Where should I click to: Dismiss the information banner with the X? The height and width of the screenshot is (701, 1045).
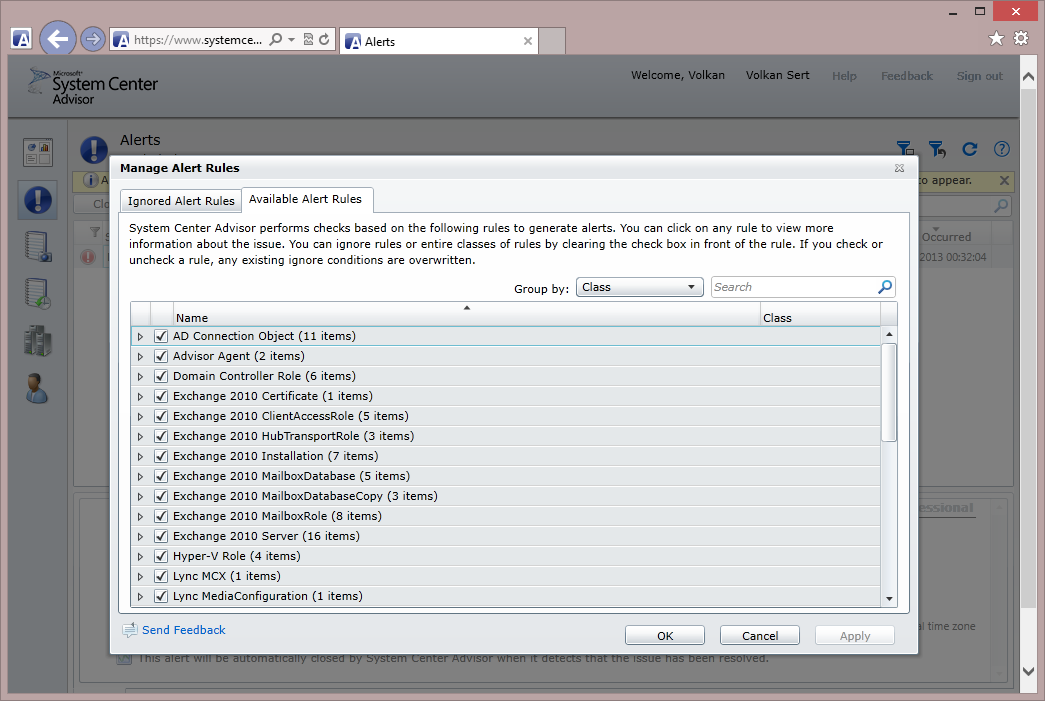click(1004, 181)
